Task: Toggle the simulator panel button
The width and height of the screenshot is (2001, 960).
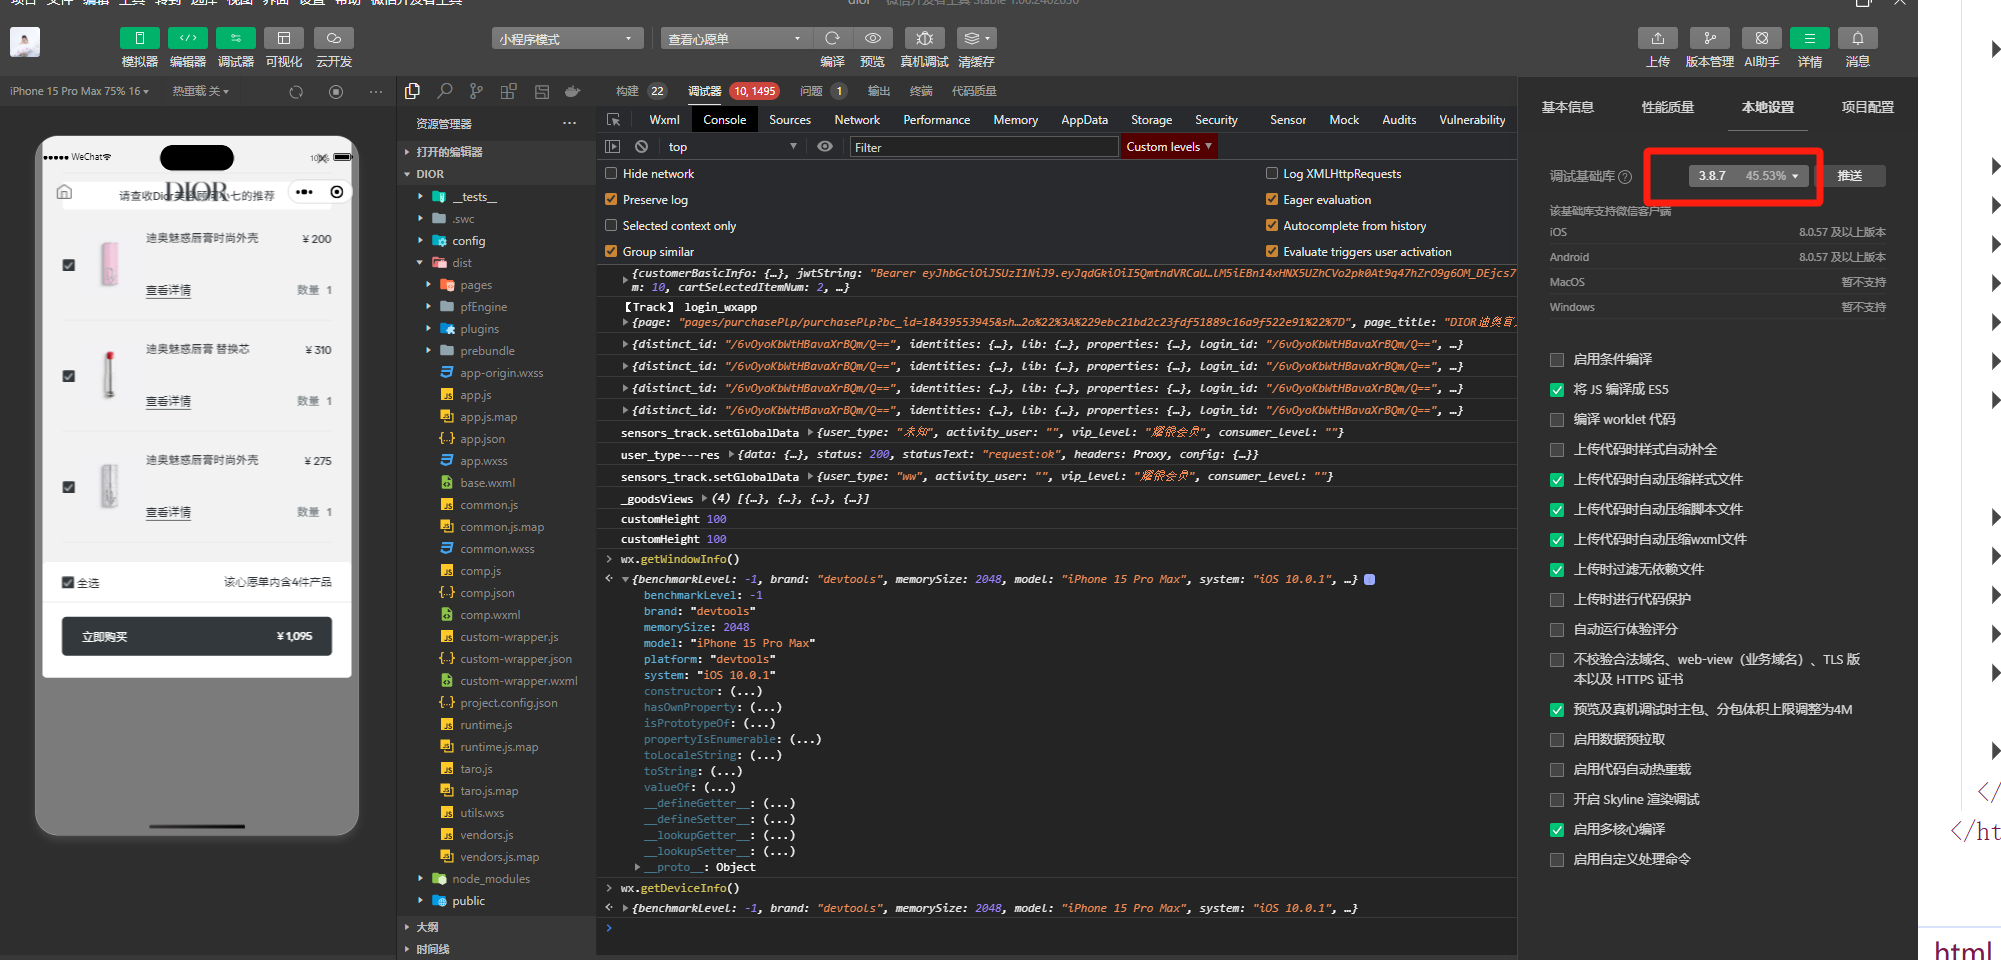Action: pyautogui.click(x=139, y=38)
